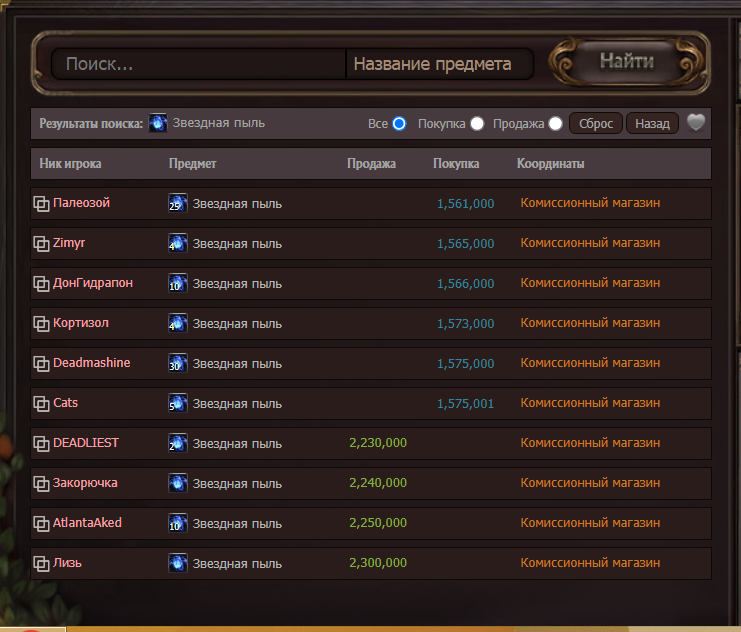Click the Звездная пыль icon in search results header
This screenshot has width=741, height=632.
[x=158, y=123]
